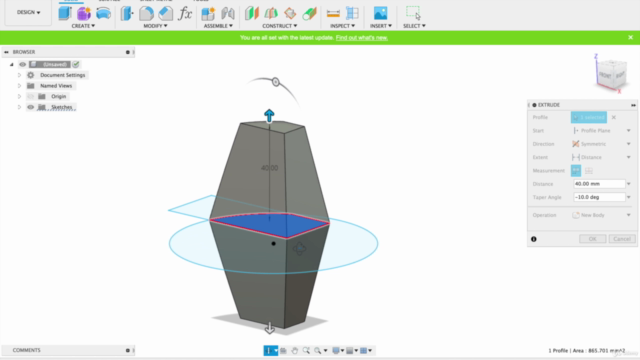Image resolution: width=640 pixels, height=360 pixels.
Task: Click the Look At icon
Action: coord(283,350)
